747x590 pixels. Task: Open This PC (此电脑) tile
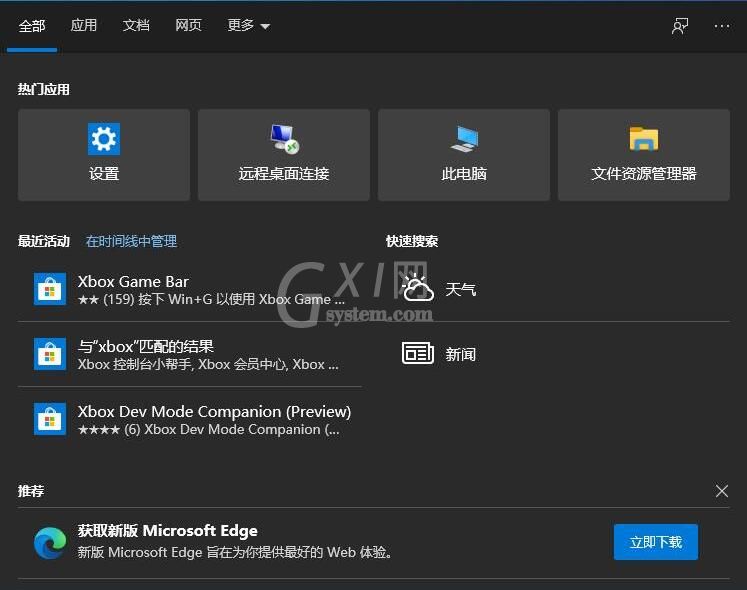pyautogui.click(x=464, y=155)
